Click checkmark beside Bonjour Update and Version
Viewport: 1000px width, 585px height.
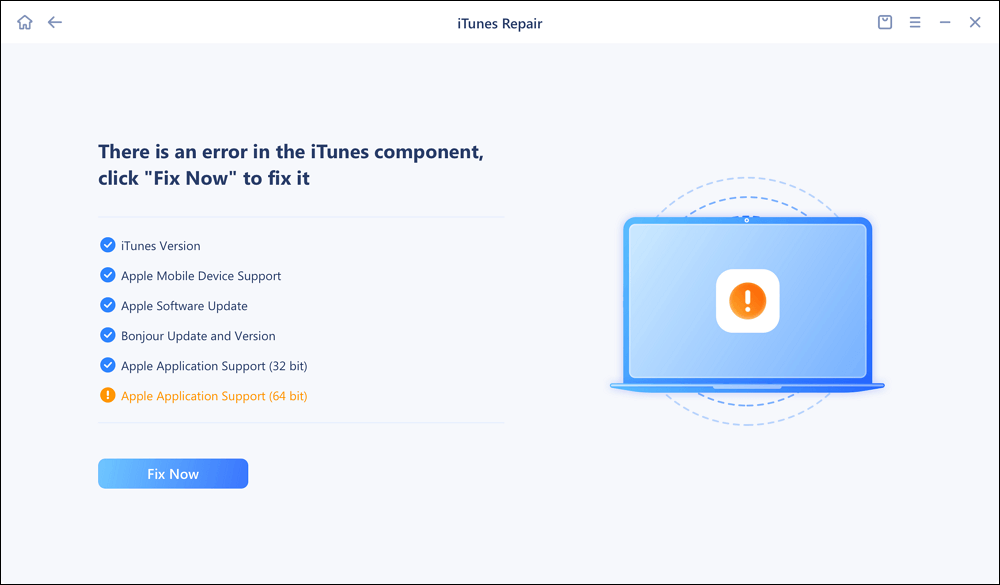108,335
